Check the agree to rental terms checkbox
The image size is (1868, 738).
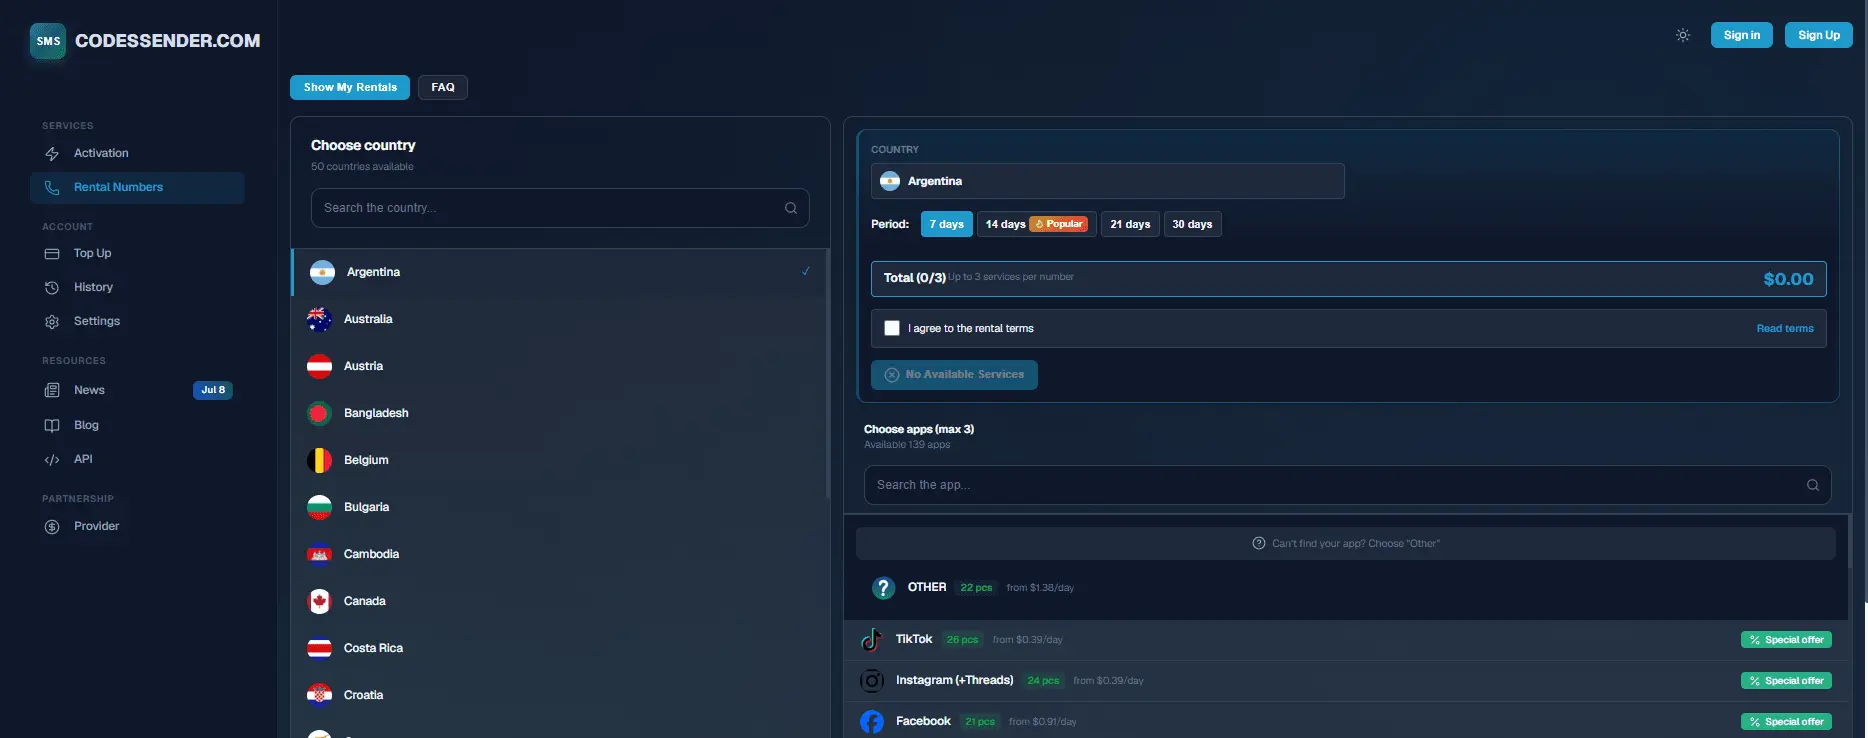[892, 328]
